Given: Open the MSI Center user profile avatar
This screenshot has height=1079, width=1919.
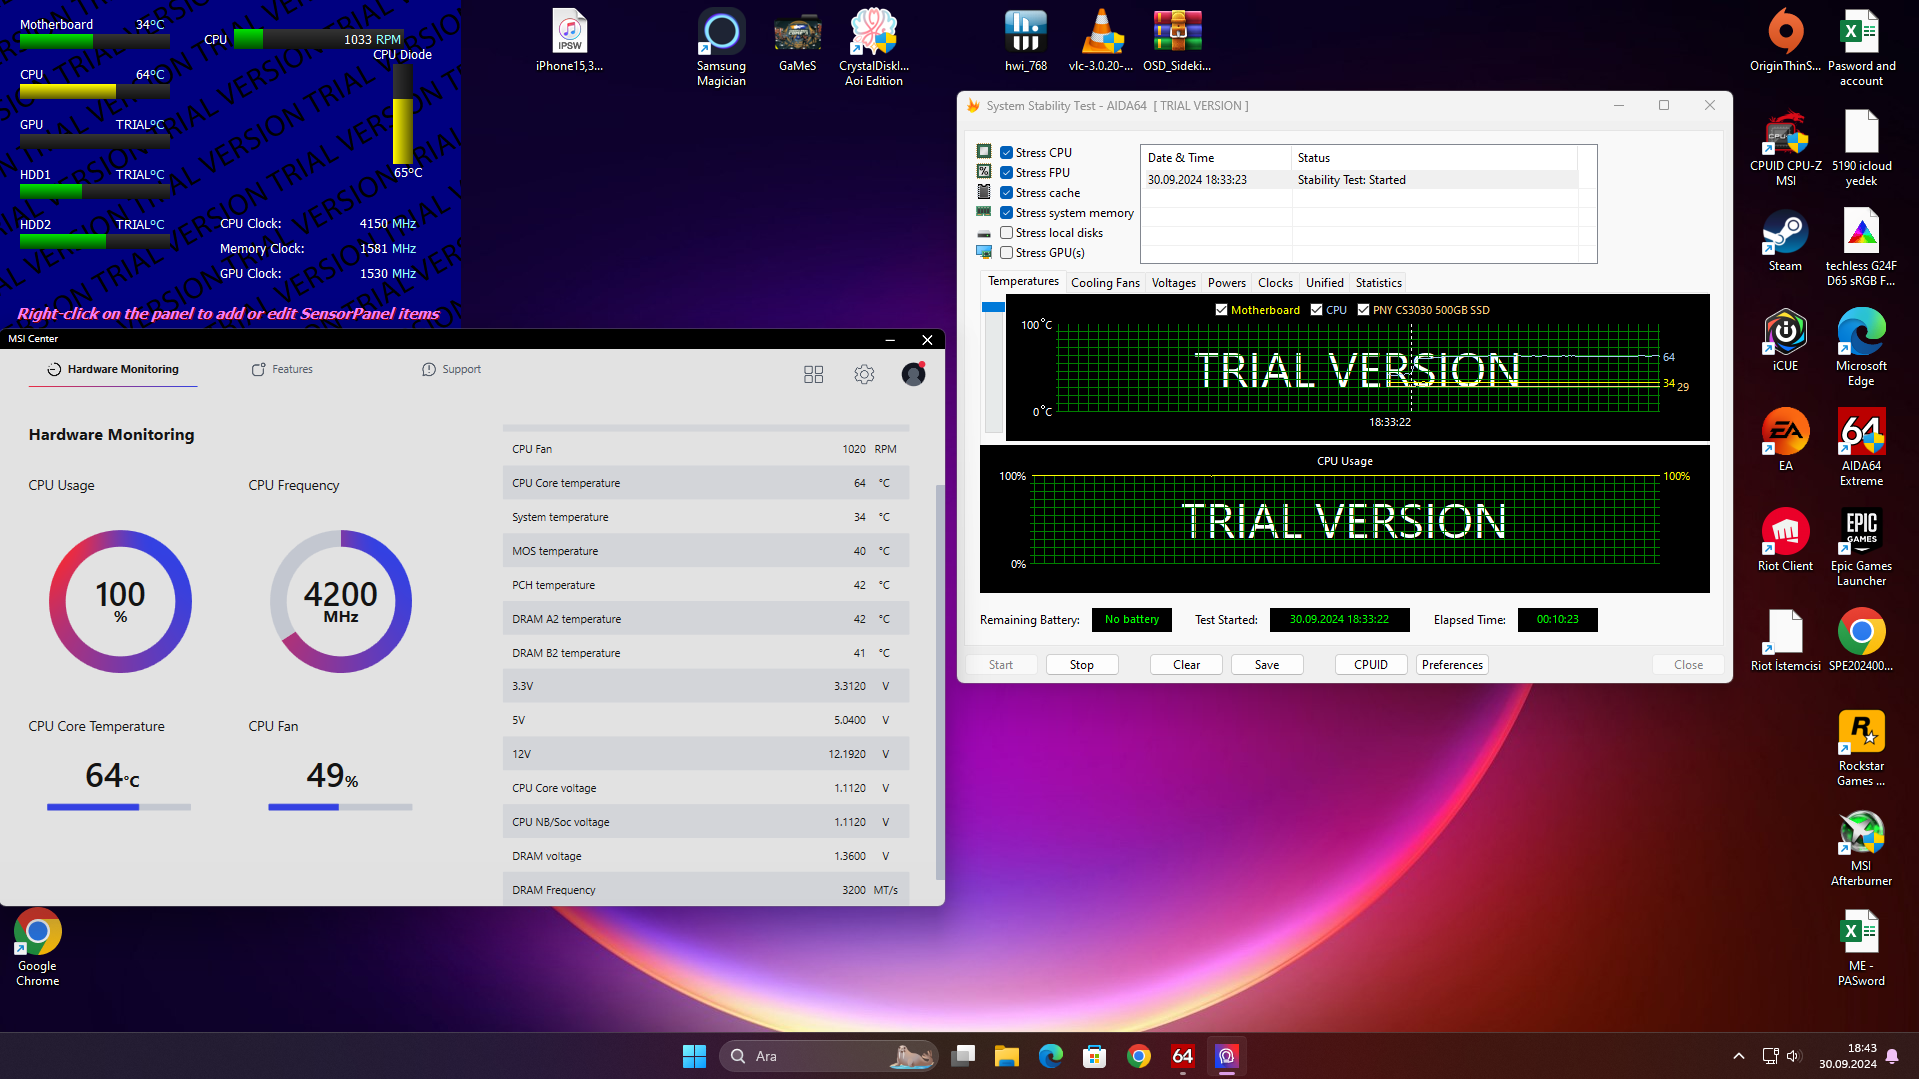Looking at the screenshot, I should coord(913,374).
